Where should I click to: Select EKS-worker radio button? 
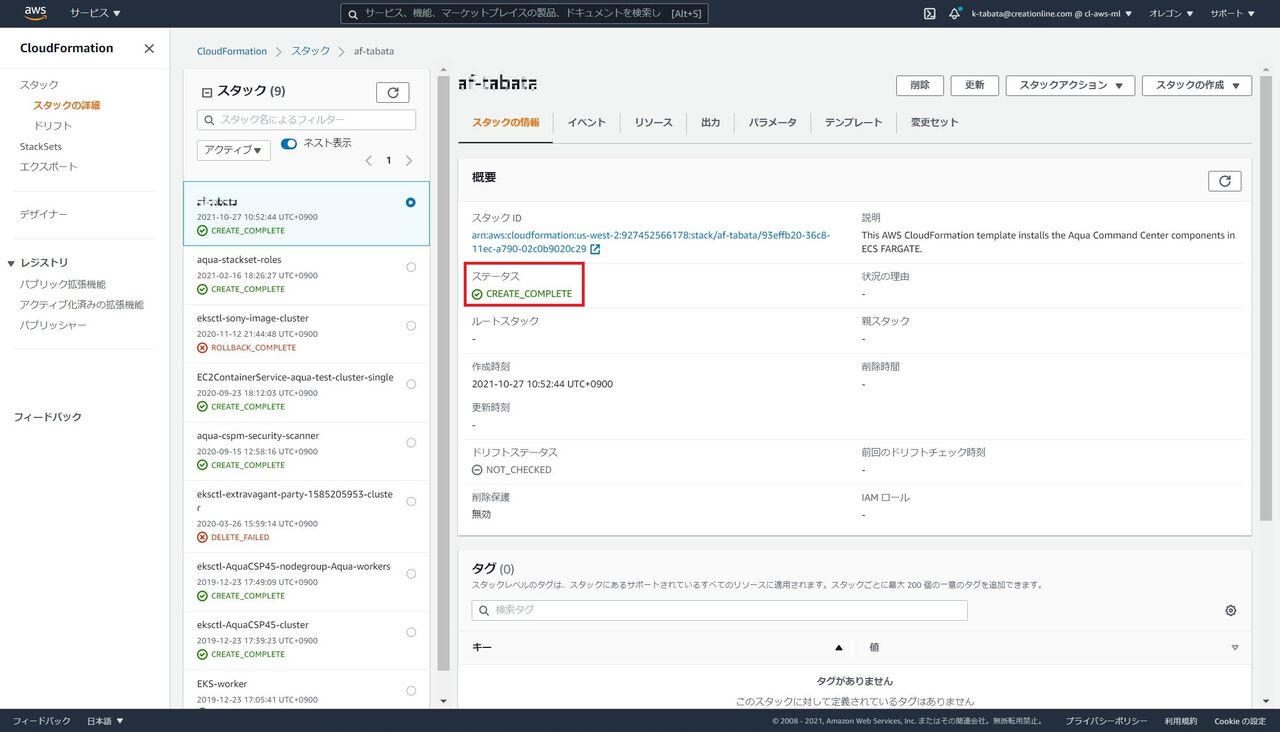[411, 691]
